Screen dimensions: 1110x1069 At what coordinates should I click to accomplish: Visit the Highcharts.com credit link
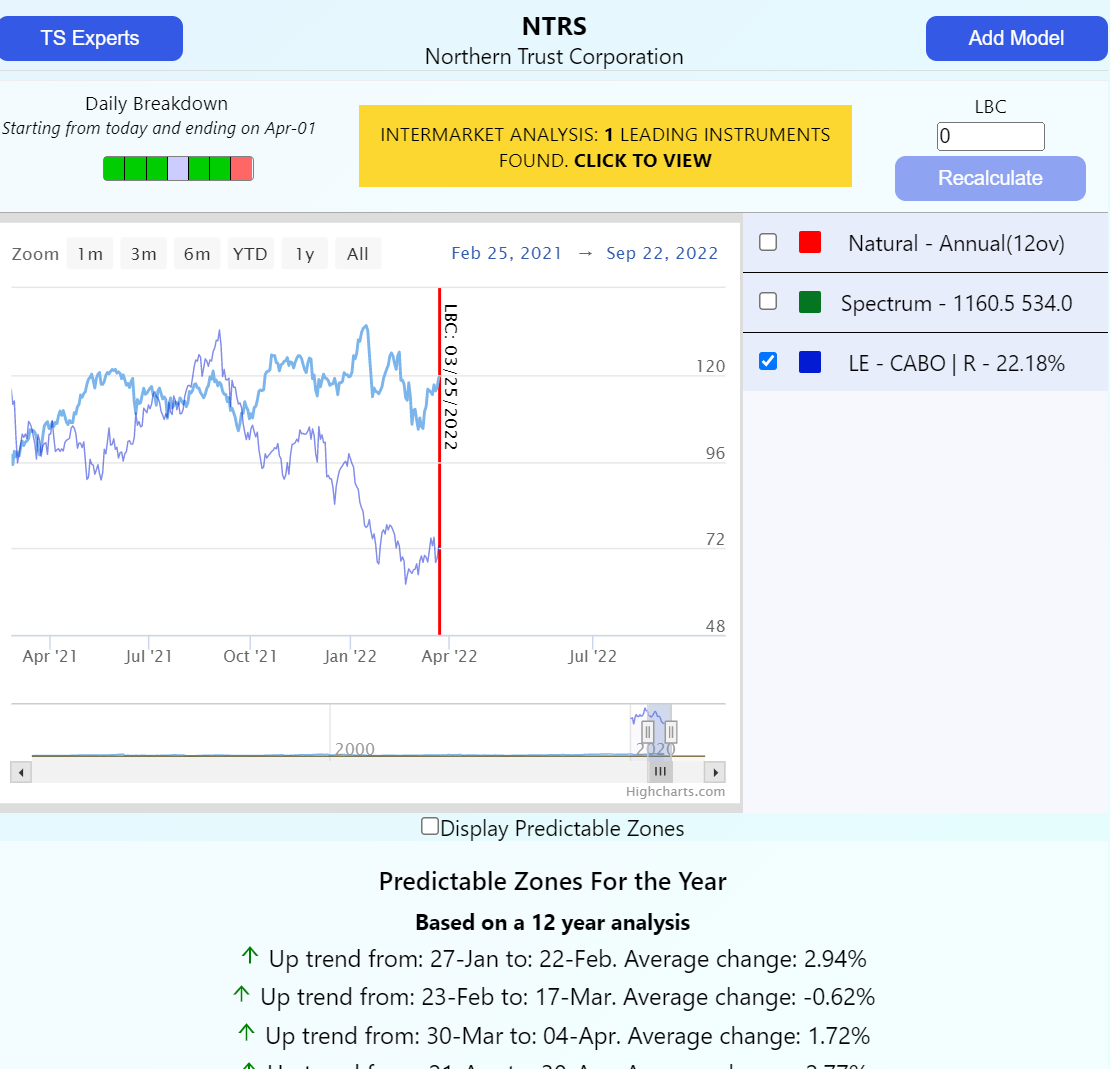pos(678,791)
